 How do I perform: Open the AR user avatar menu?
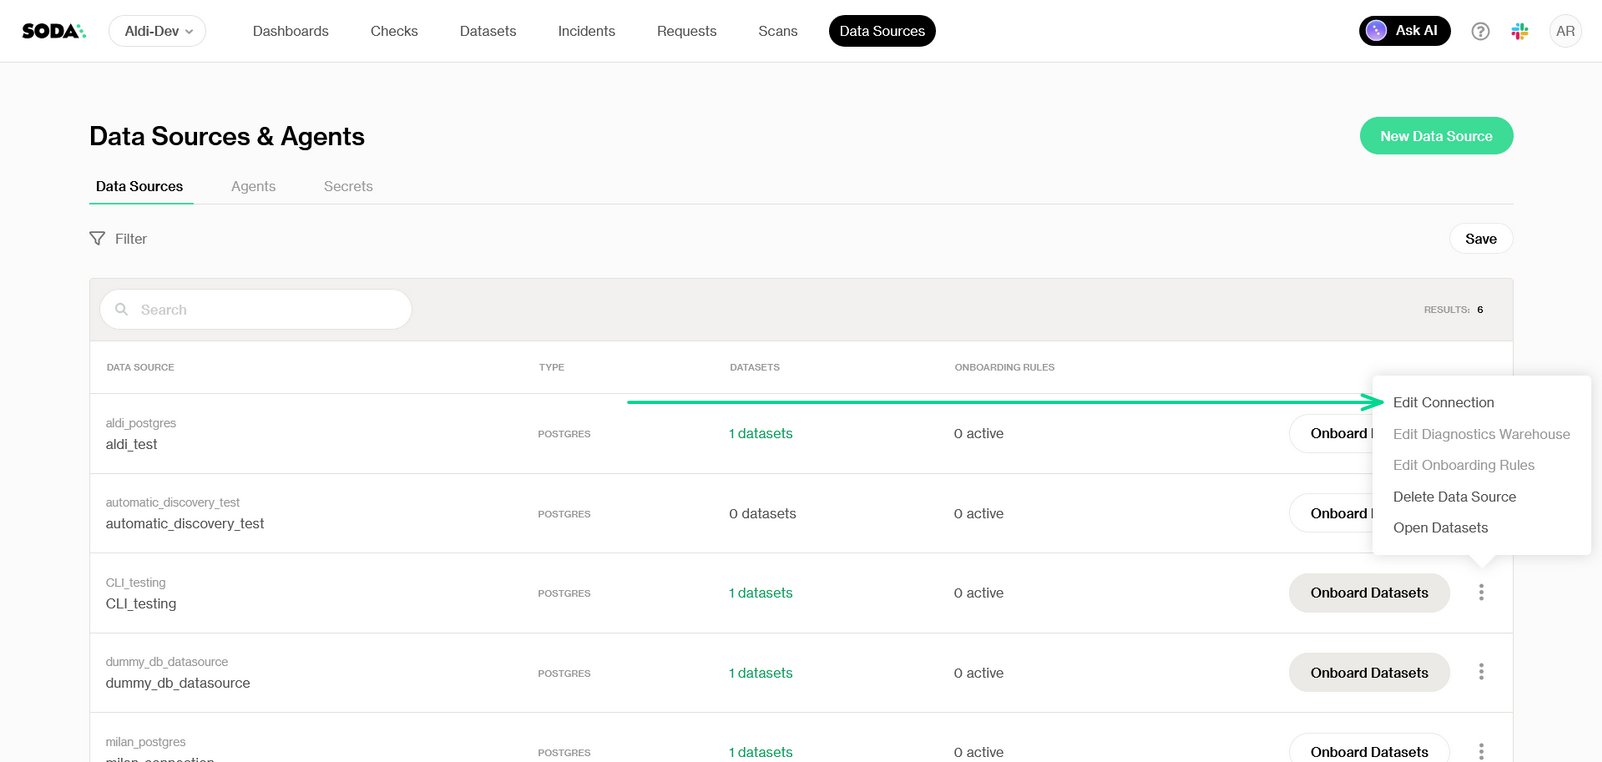(1565, 31)
